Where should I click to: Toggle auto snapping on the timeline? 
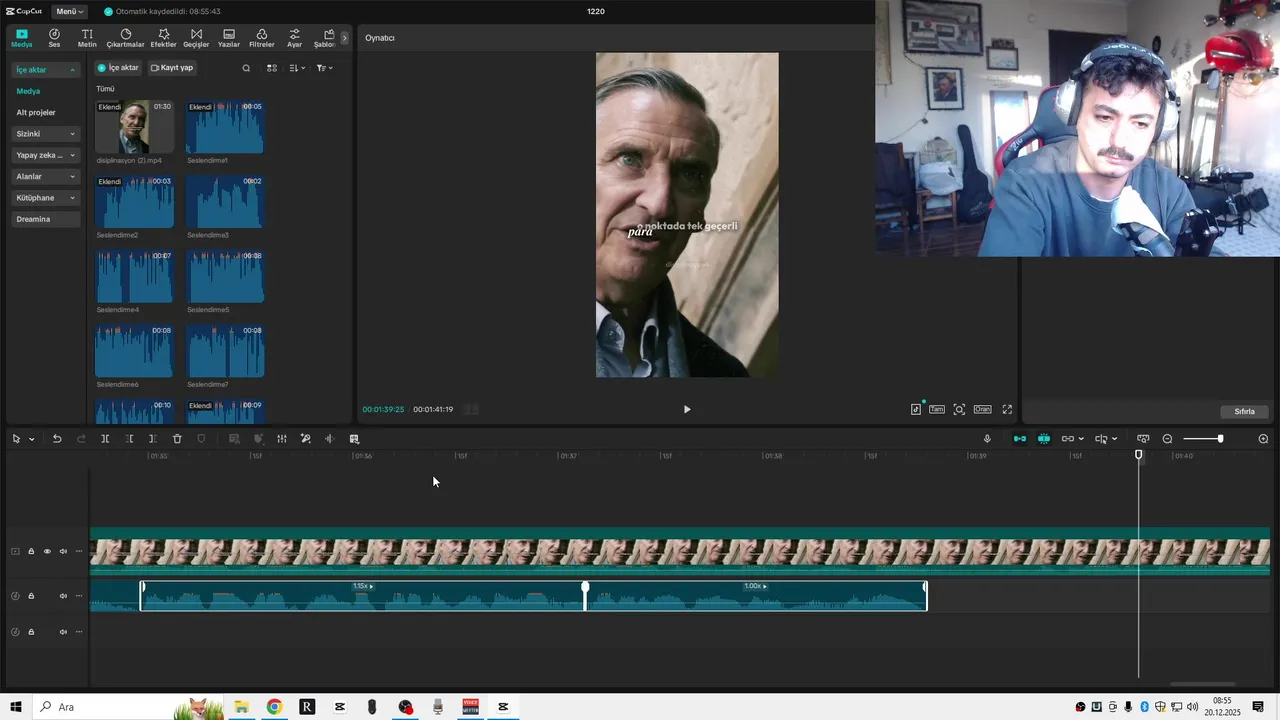click(x=1044, y=439)
